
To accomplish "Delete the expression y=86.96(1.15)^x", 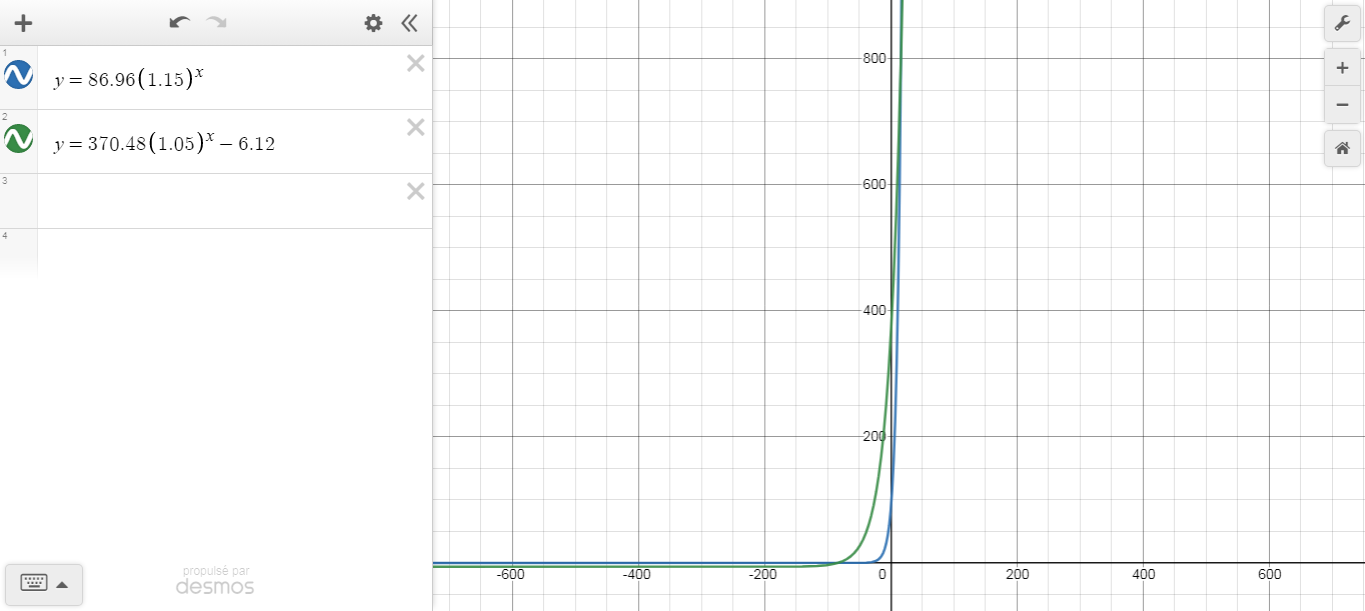I will (x=415, y=64).
